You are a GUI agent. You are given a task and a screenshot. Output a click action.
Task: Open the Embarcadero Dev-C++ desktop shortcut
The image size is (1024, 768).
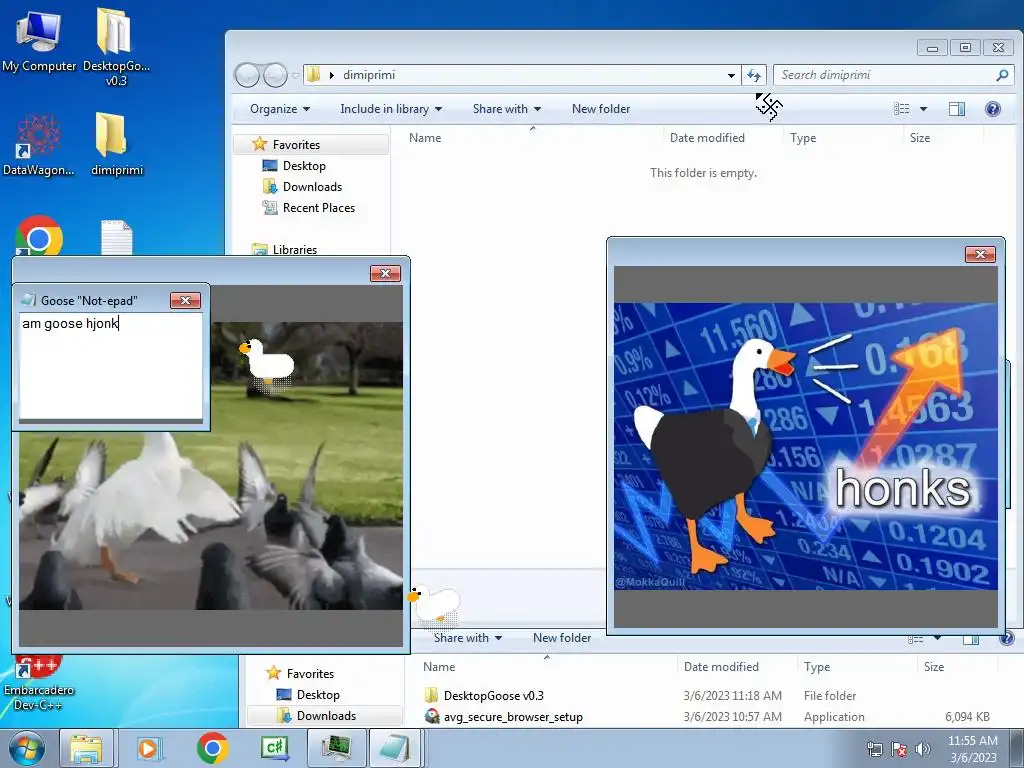(x=39, y=683)
